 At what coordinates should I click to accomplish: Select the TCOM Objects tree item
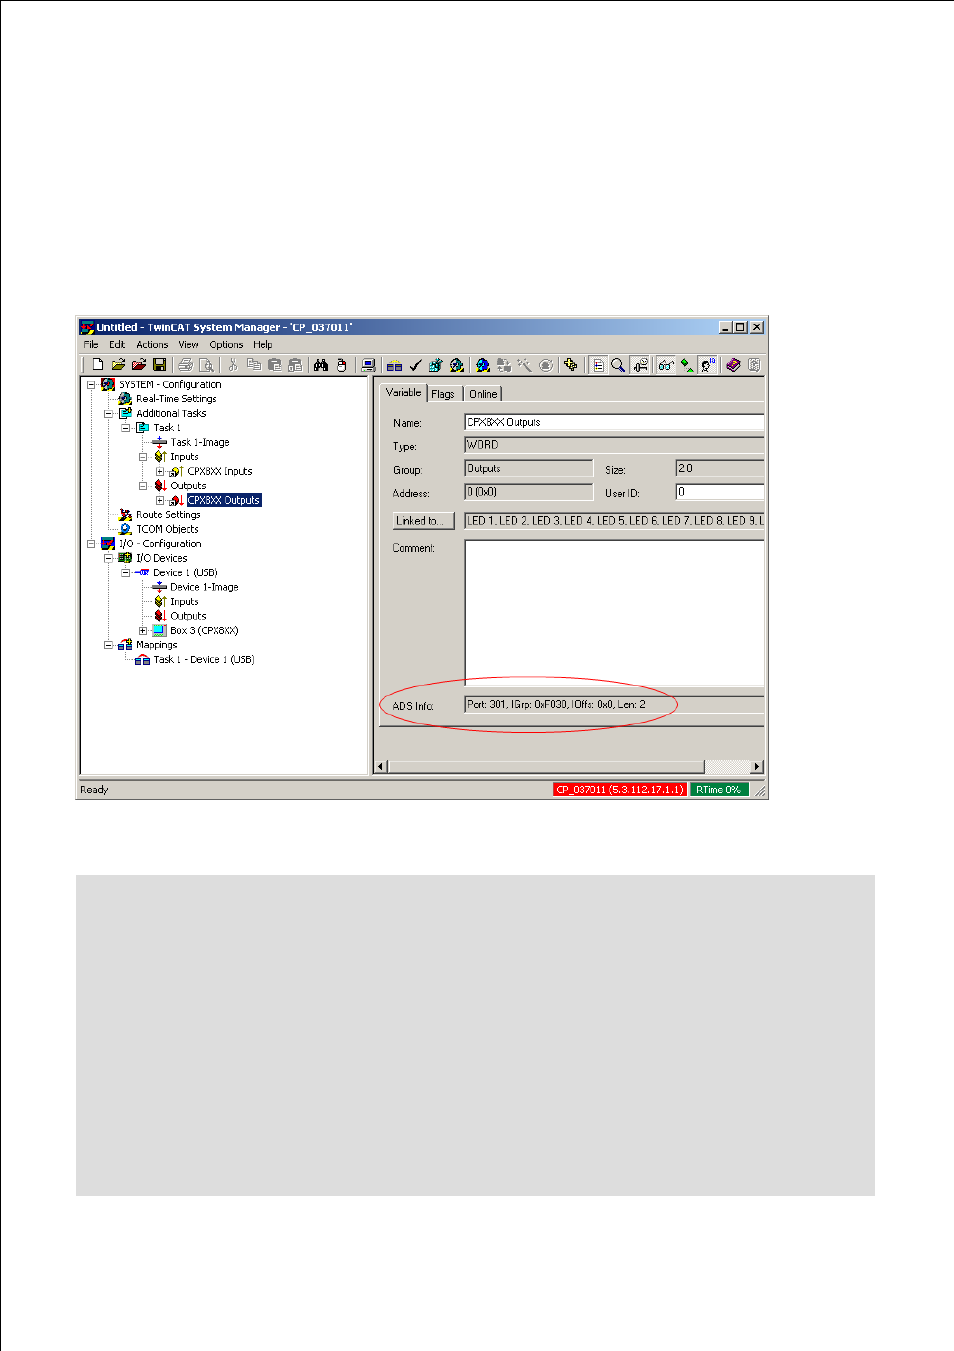pos(168,529)
